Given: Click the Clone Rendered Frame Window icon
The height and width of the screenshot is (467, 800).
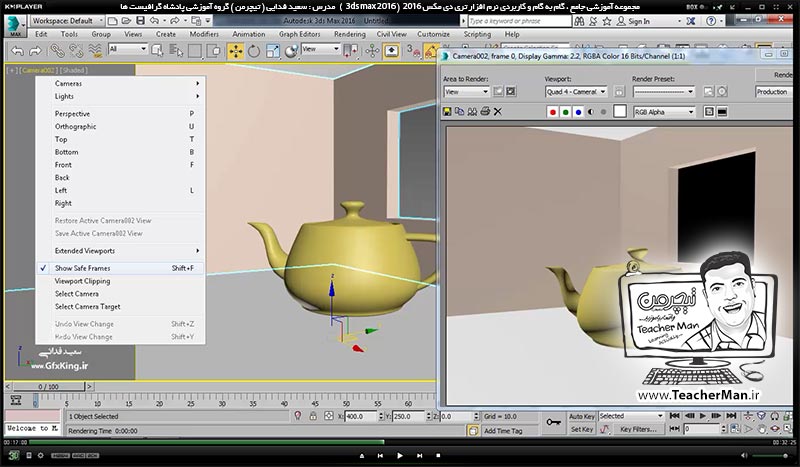Looking at the screenshot, I should point(472,111).
